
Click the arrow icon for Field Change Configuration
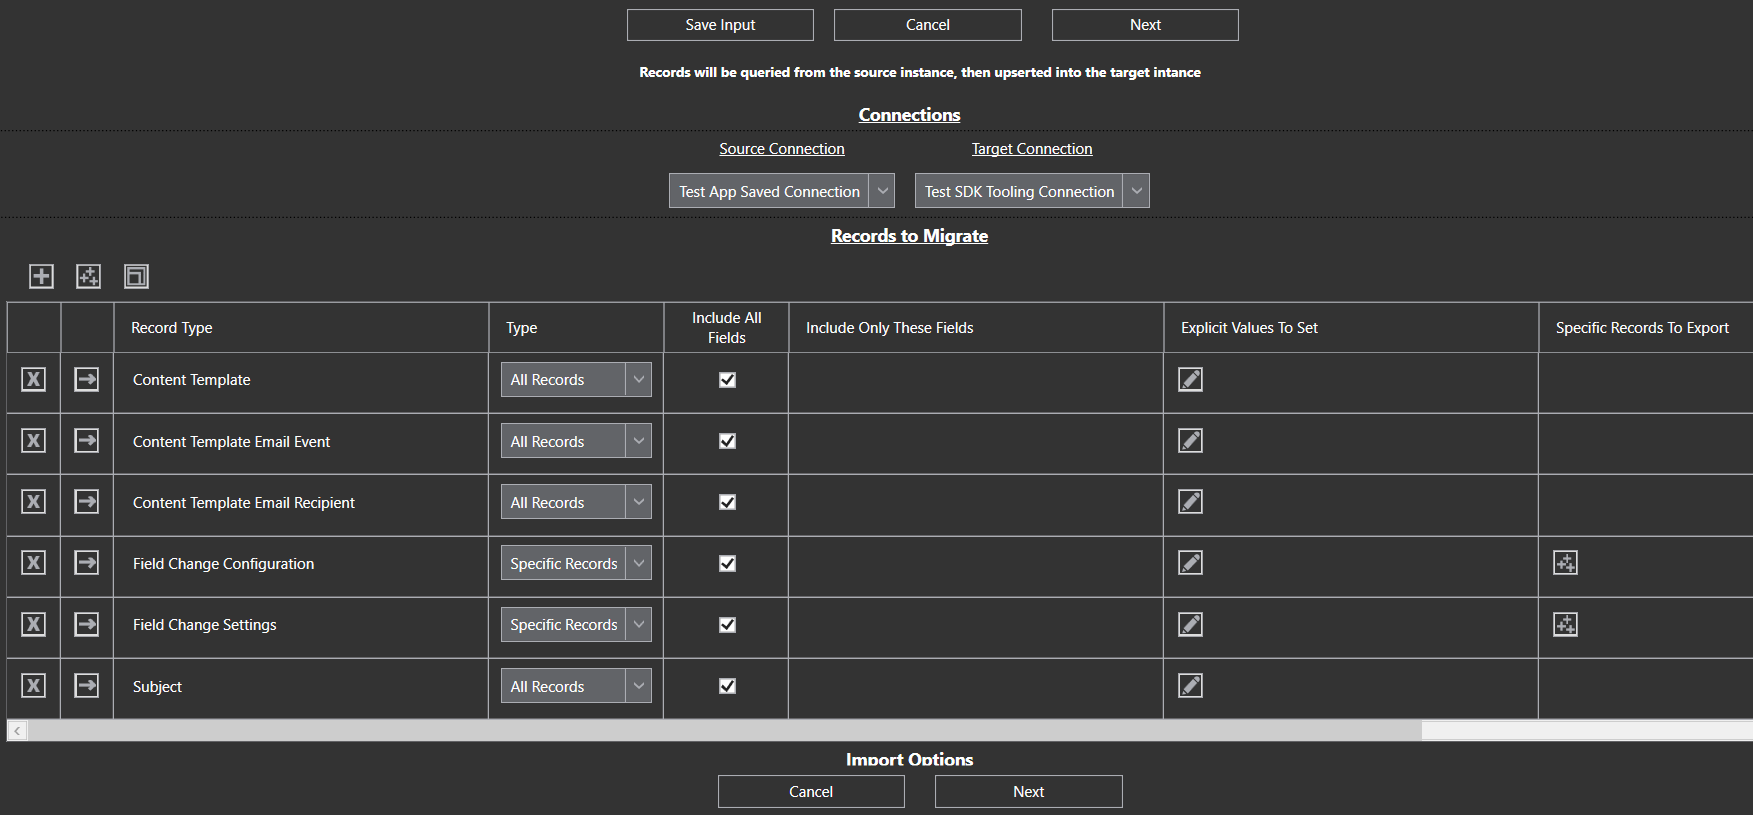(87, 563)
